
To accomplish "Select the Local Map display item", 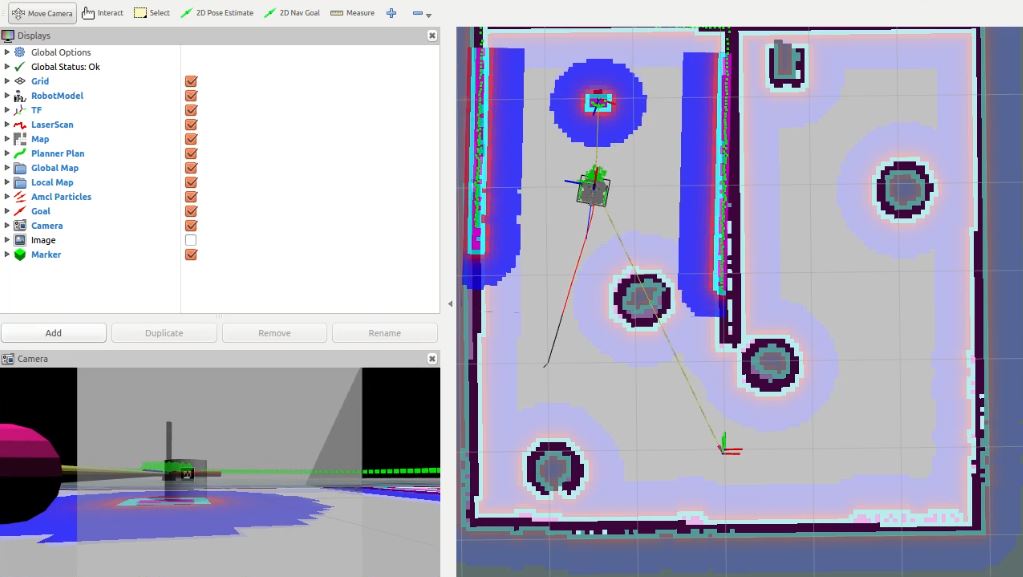I will [x=52, y=183].
